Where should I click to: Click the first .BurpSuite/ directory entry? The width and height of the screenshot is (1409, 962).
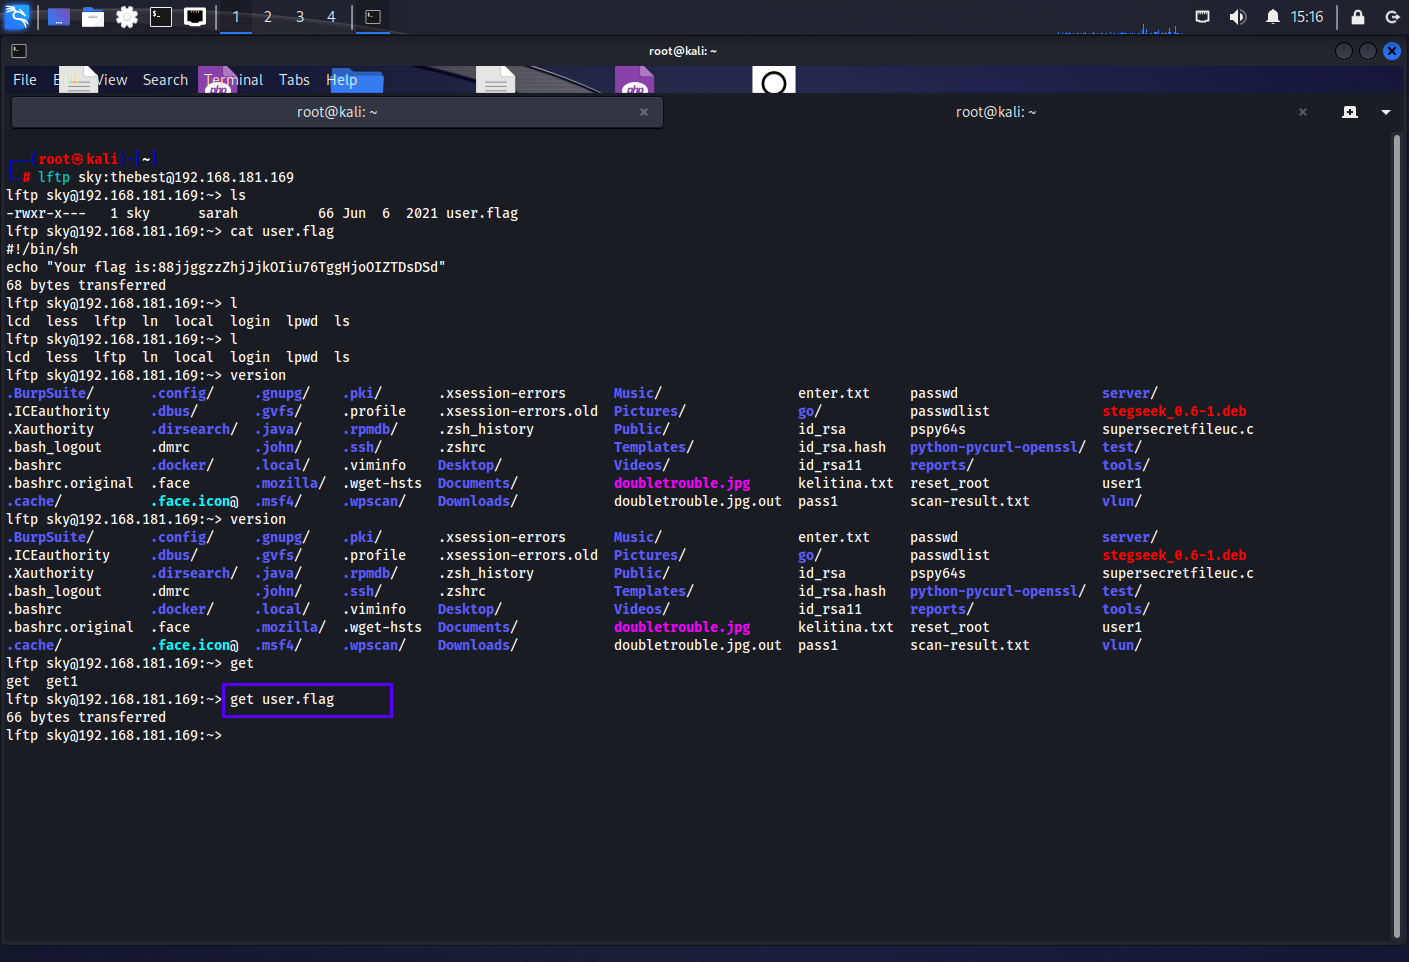click(50, 393)
